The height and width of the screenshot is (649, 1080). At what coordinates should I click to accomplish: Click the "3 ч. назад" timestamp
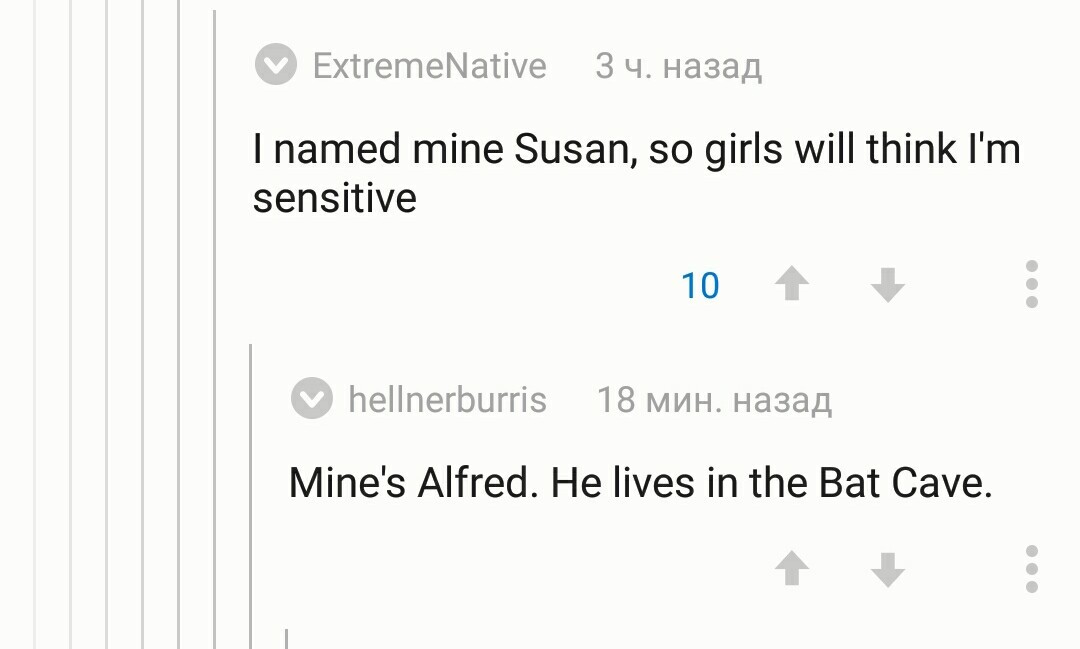678,67
